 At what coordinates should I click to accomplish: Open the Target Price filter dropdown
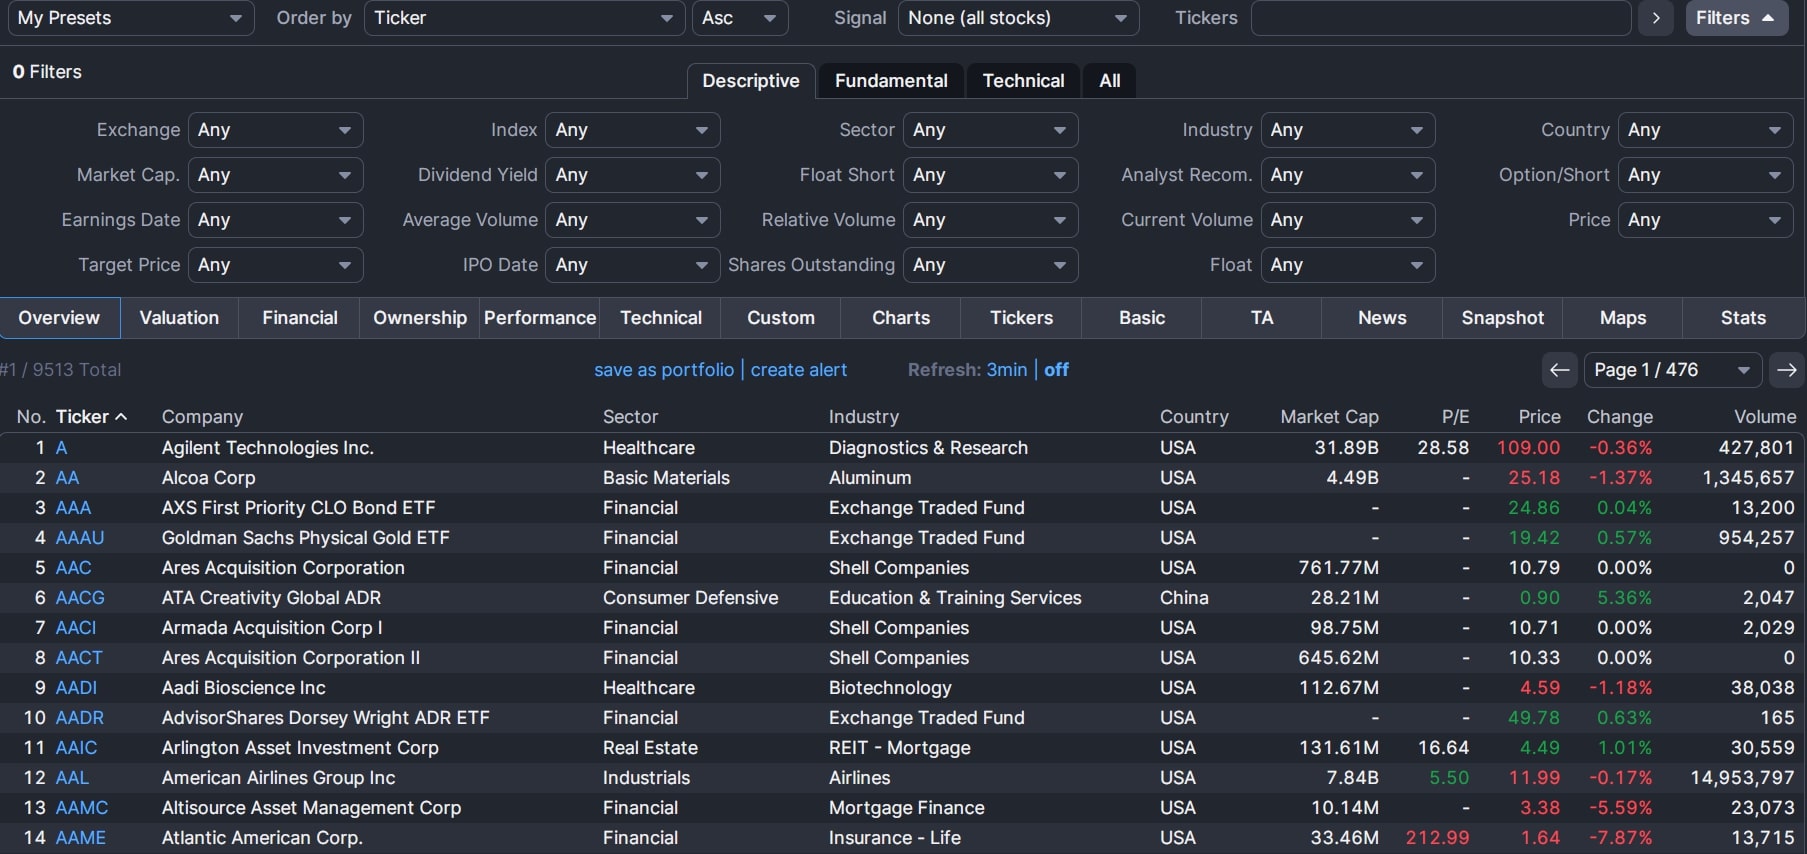coord(275,265)
